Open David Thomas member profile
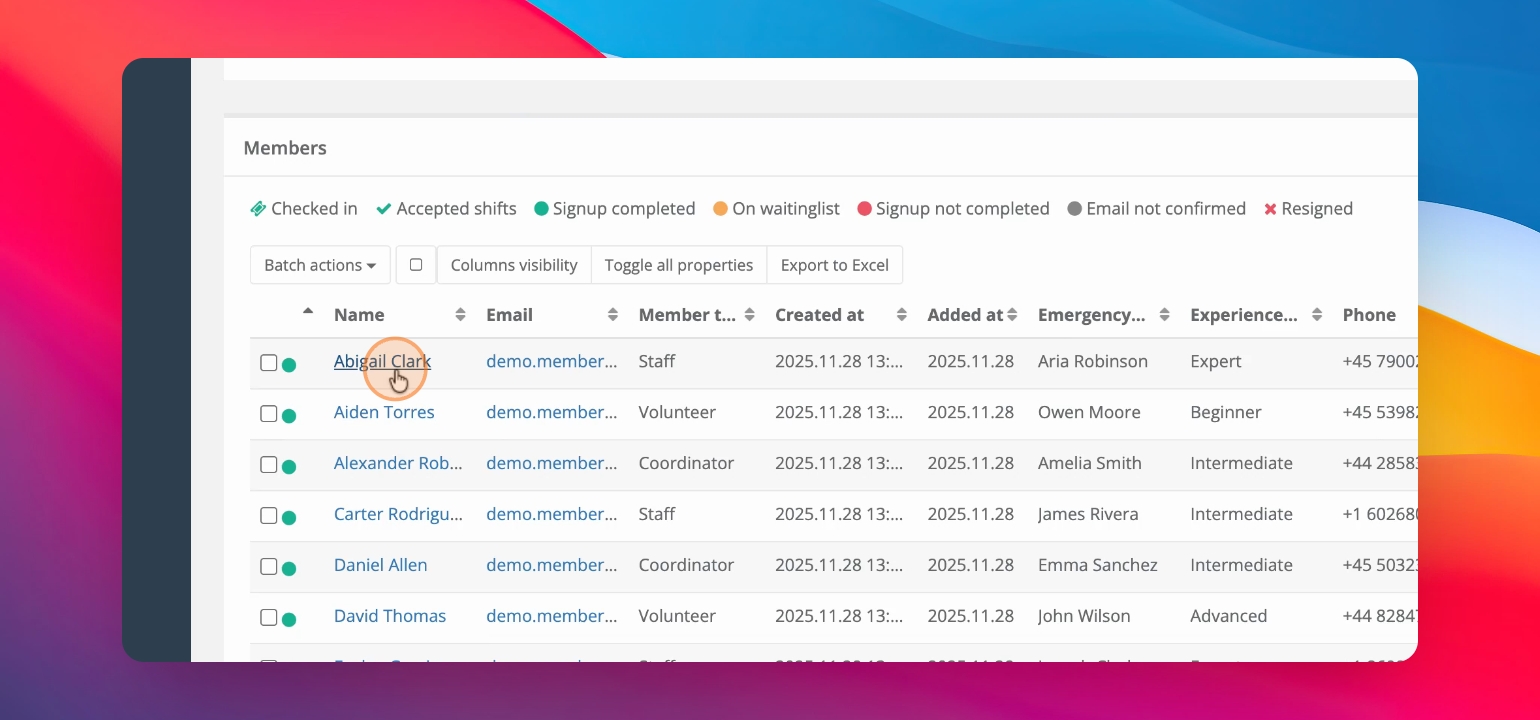 tap(390, 617)
